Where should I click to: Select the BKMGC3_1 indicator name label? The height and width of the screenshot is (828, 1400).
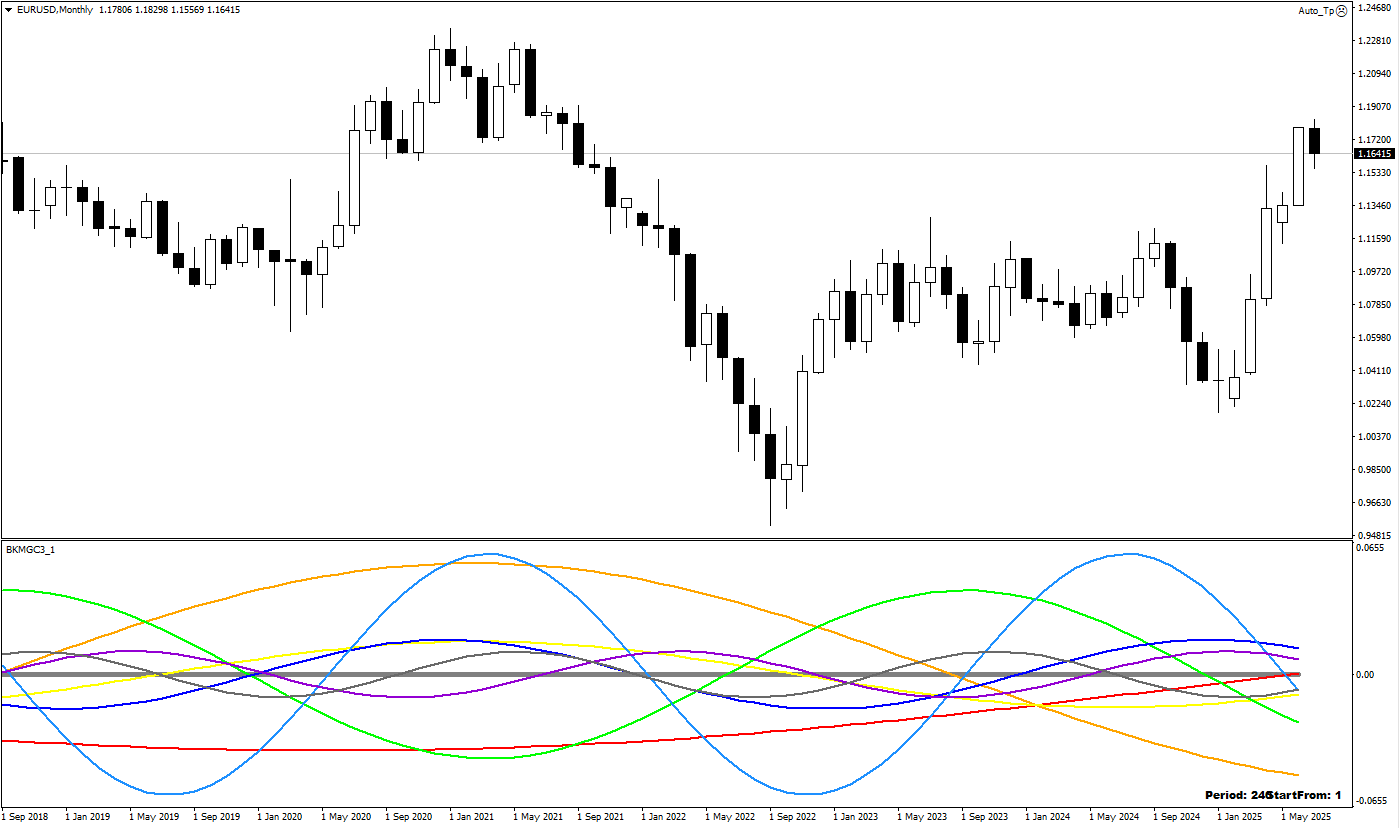click(x=30, y=550)
